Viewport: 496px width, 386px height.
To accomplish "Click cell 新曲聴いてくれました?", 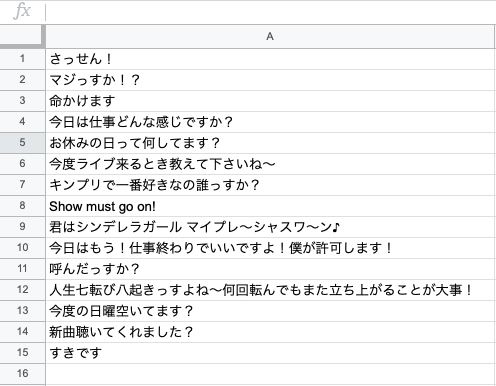I will pos(270,332).
